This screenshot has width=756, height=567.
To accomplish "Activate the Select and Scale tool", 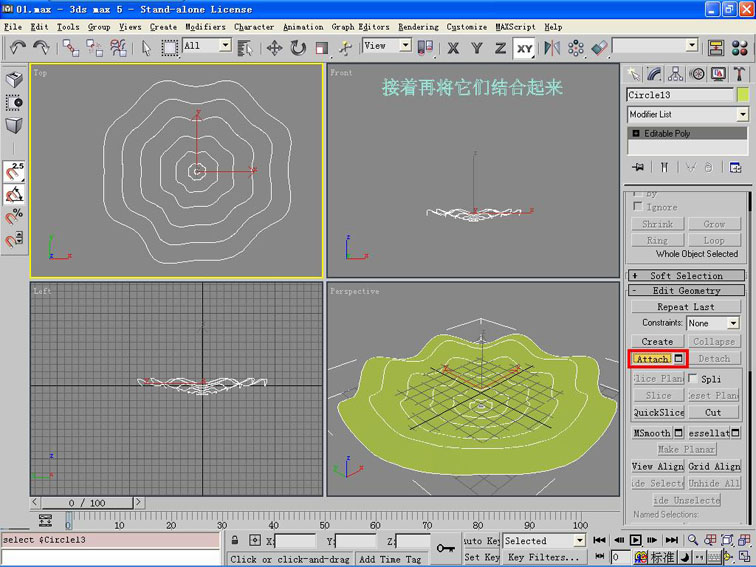I will point(322,48).
